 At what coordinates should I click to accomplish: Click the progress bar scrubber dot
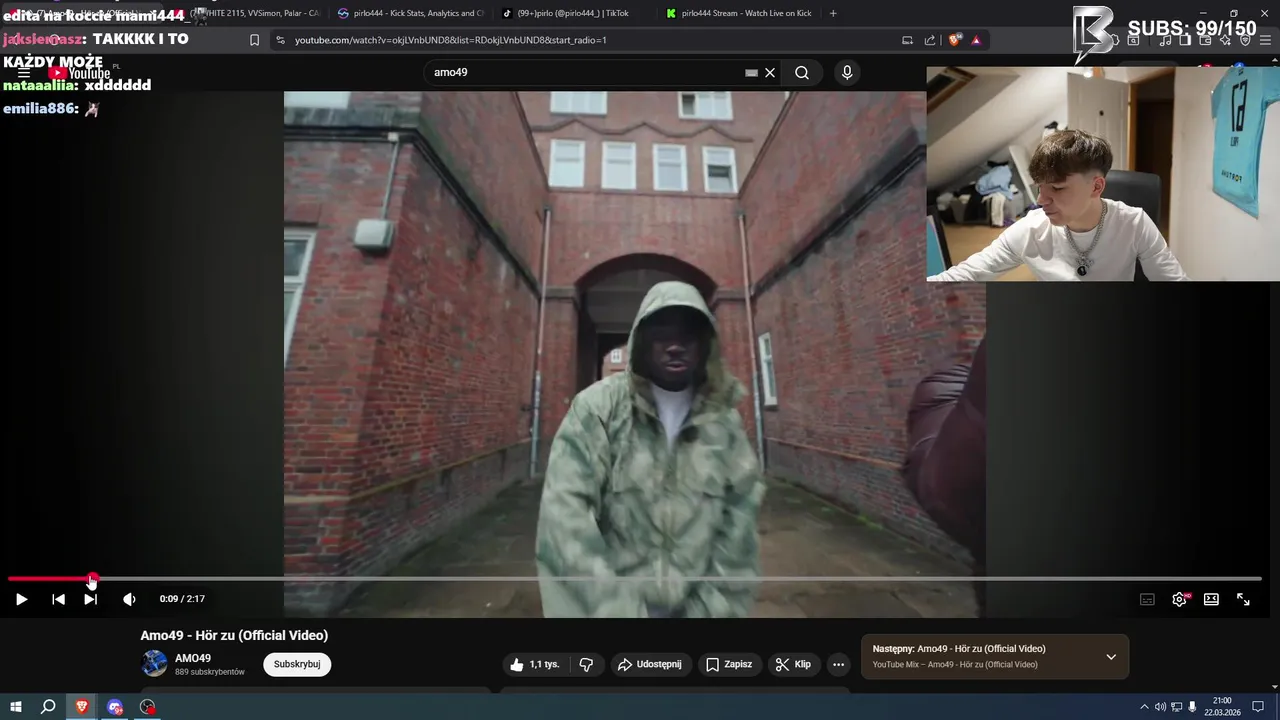tap(92, 579)
